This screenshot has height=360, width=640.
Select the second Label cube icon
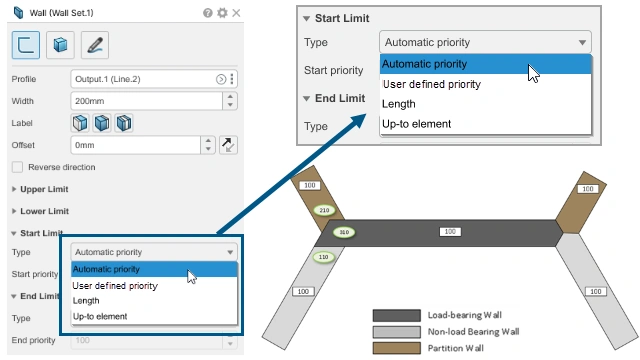[102, 123]
